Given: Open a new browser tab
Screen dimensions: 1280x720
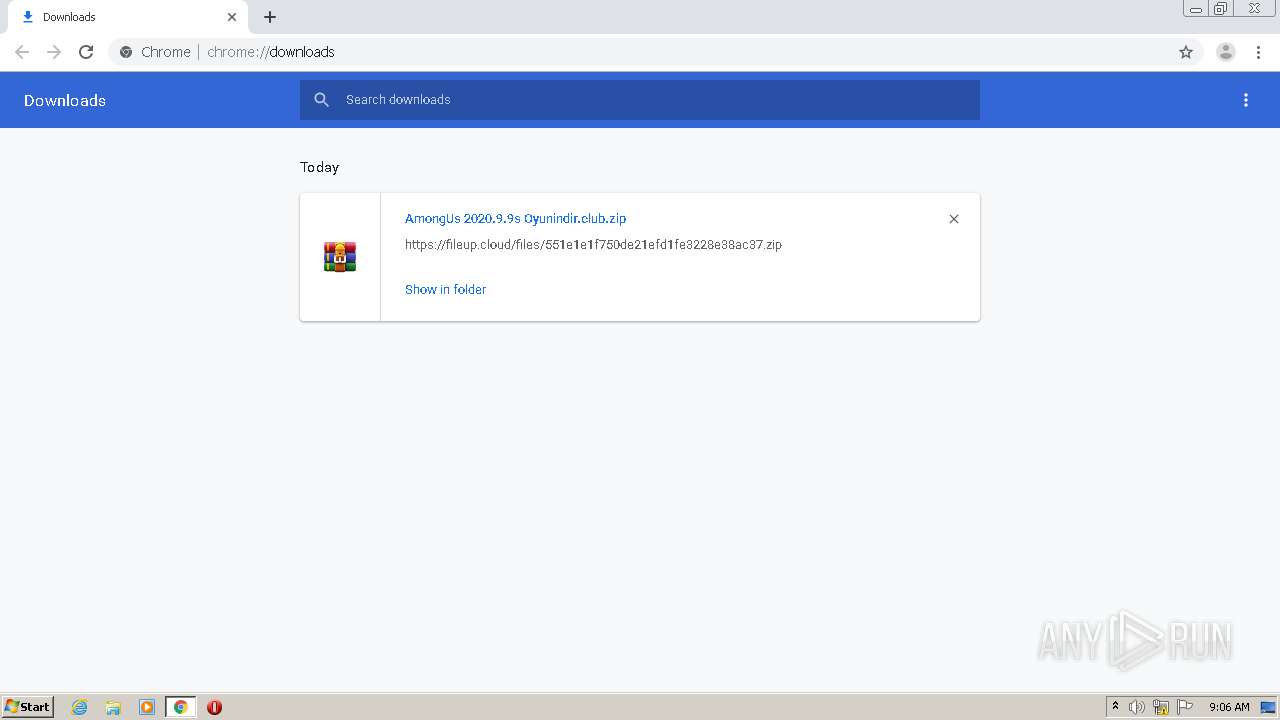Looking at the screenshot, I should click(x=270, y=17).
